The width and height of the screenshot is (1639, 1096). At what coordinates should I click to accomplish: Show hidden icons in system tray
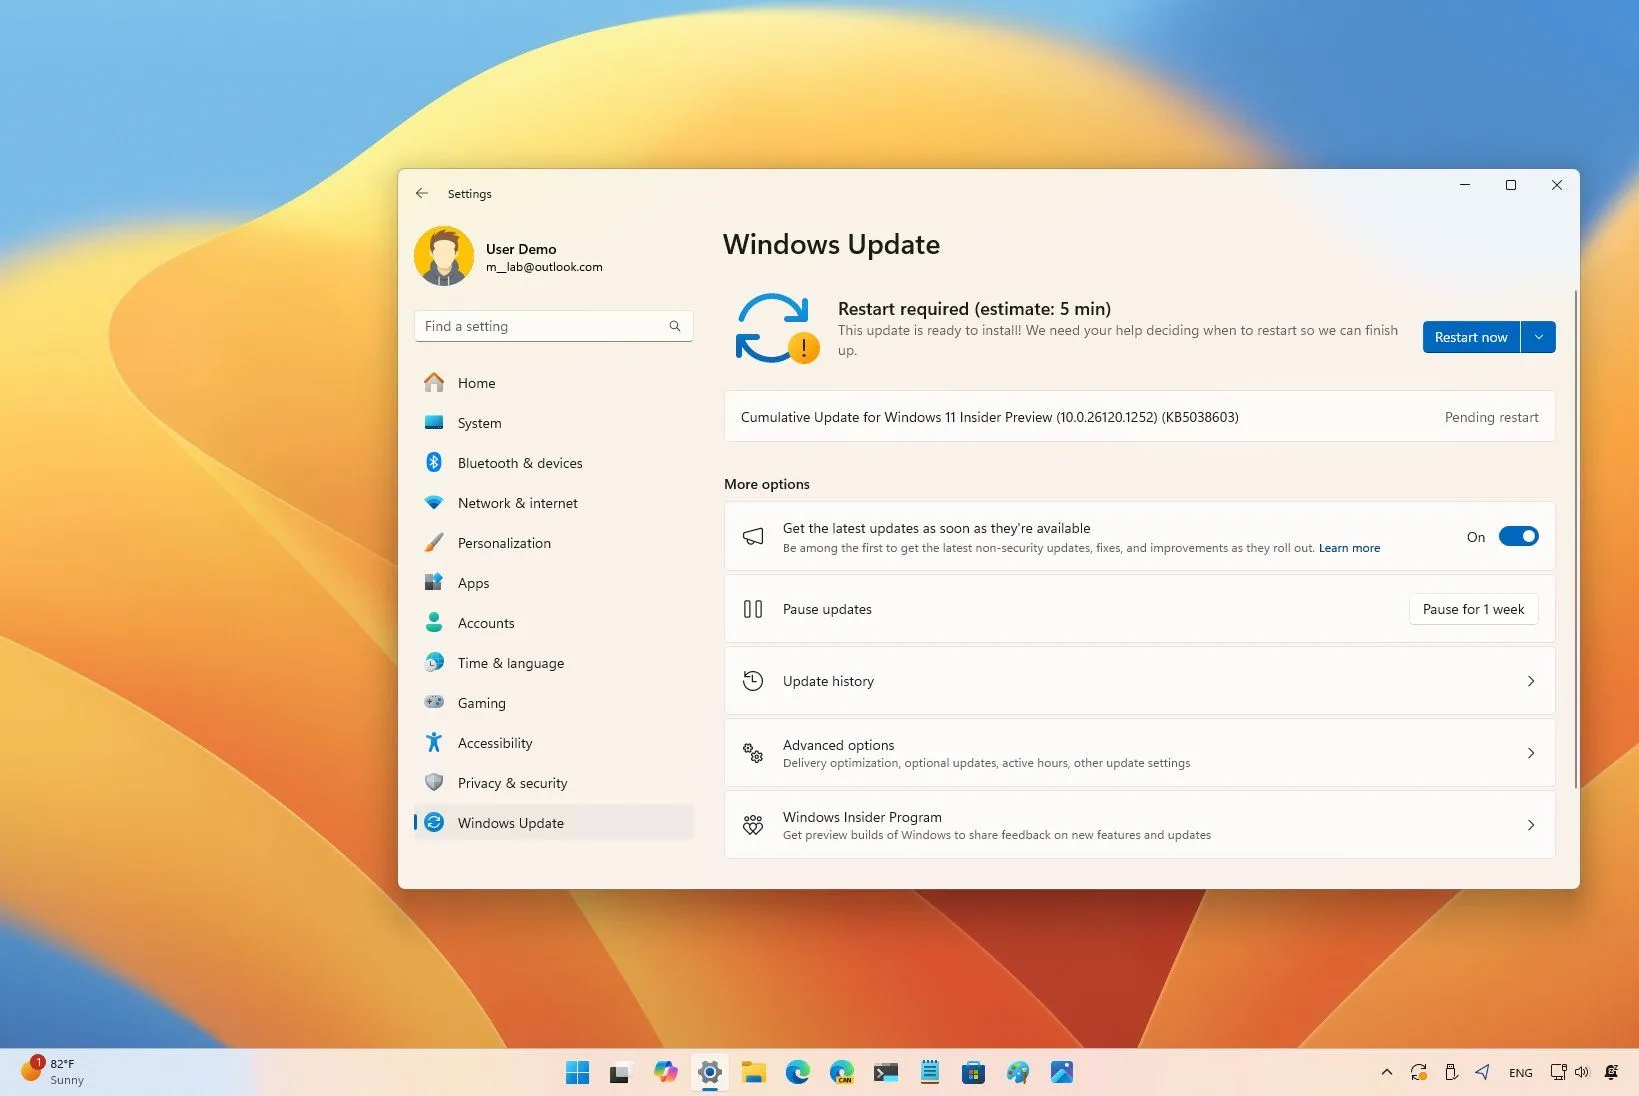pos(1387,1072)
